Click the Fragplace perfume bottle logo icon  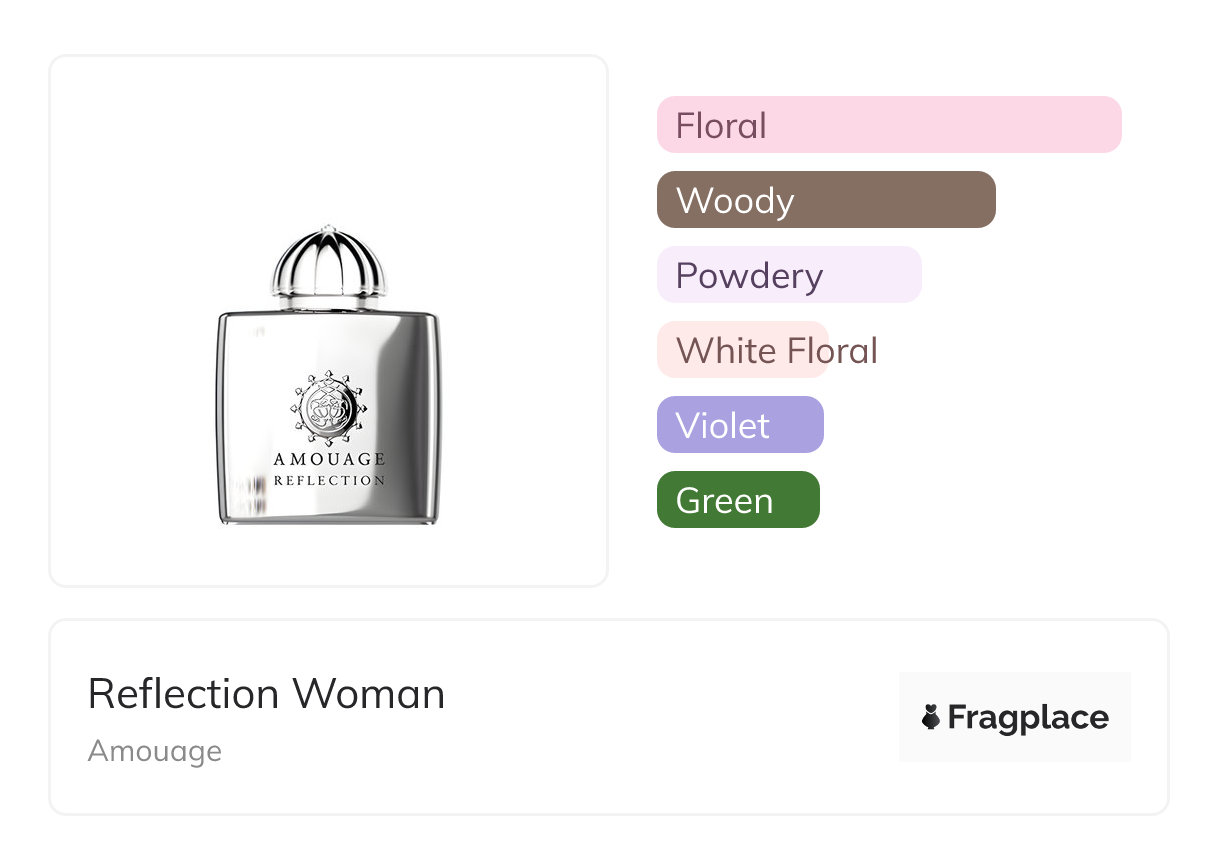(x=931, y=717)
